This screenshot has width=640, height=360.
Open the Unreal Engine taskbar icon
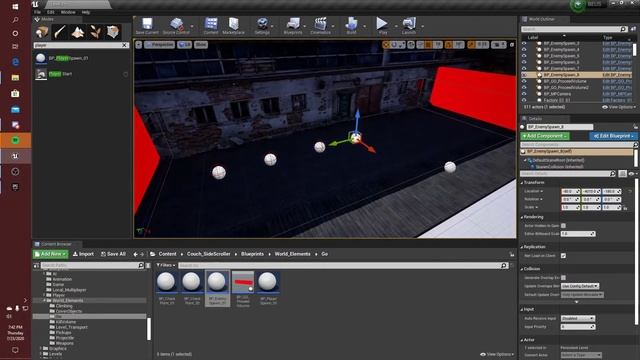click(16, 156)
